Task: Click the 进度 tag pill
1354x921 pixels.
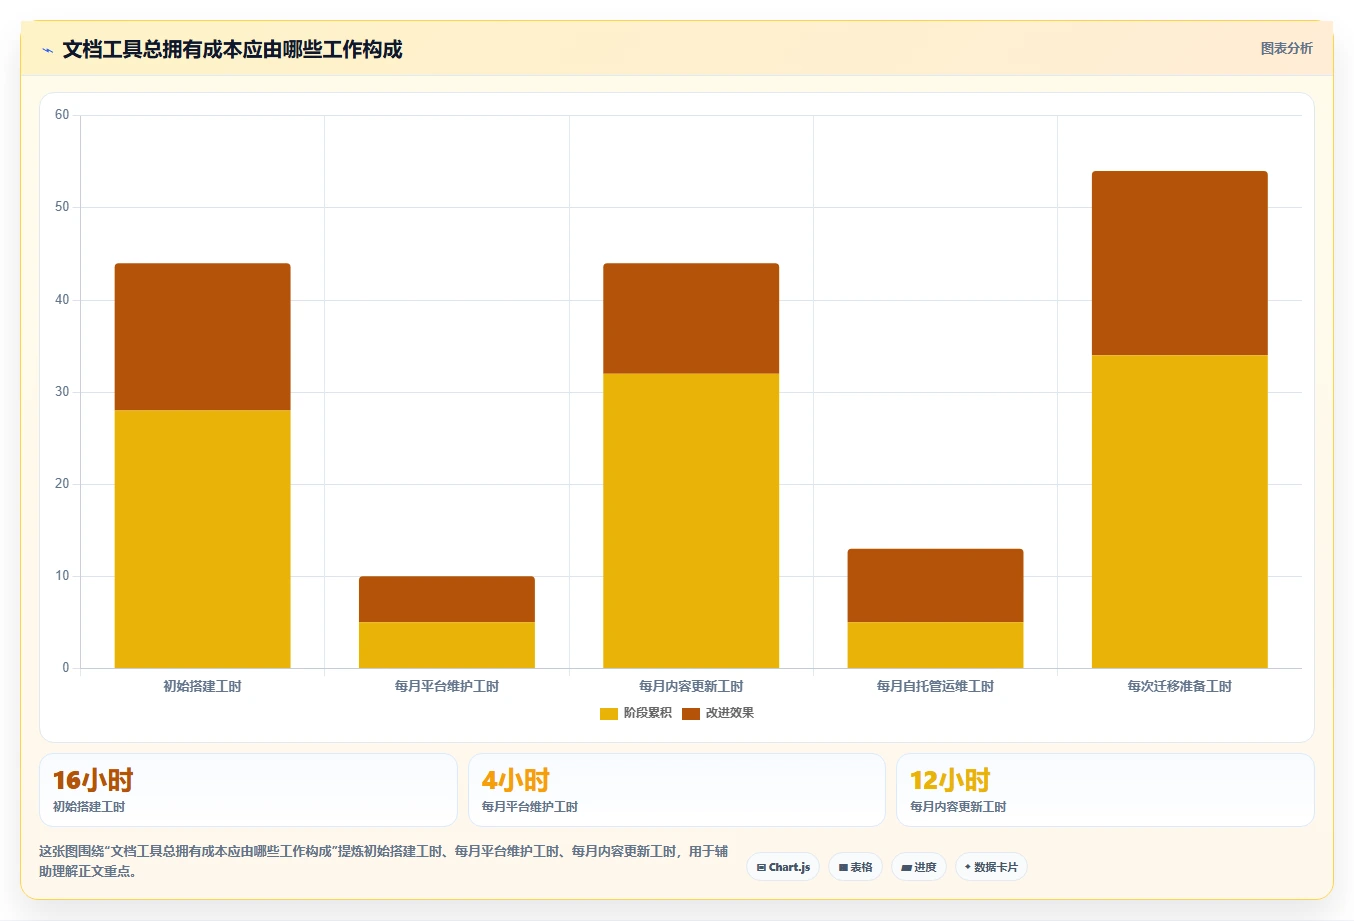Action: 919,867
